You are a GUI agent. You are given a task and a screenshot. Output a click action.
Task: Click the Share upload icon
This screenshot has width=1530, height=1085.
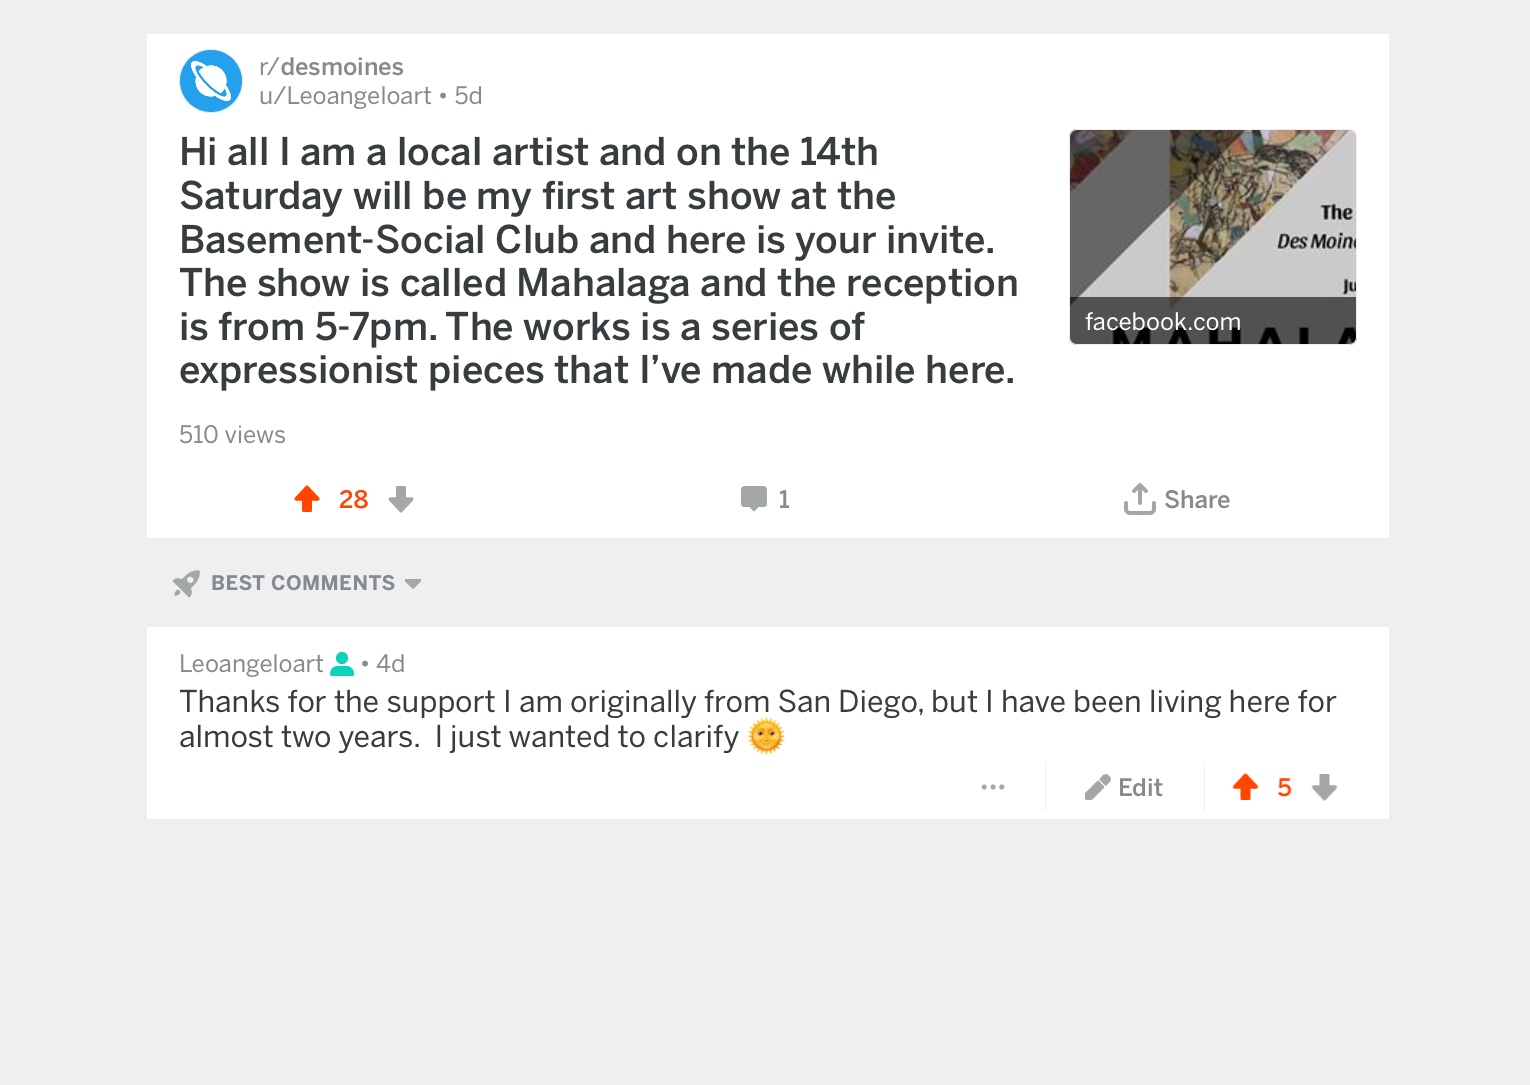[x=1139, y=498]
